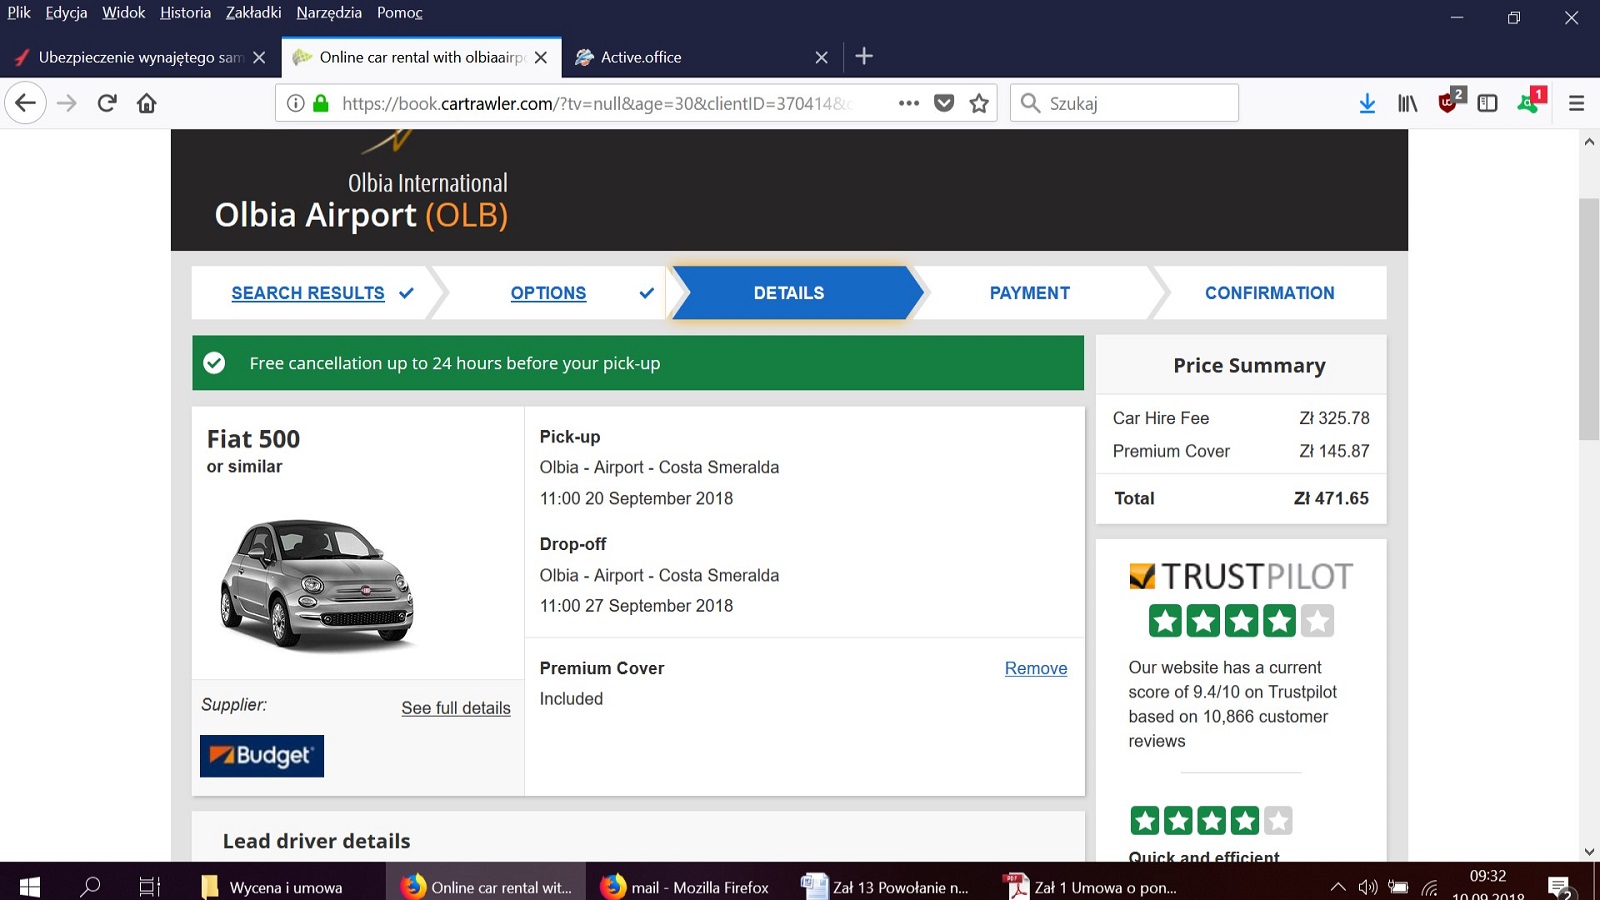Viewport: 1600px width, 900px height.
Task: Open the Downloads panel
Action: pos(1367,103)
